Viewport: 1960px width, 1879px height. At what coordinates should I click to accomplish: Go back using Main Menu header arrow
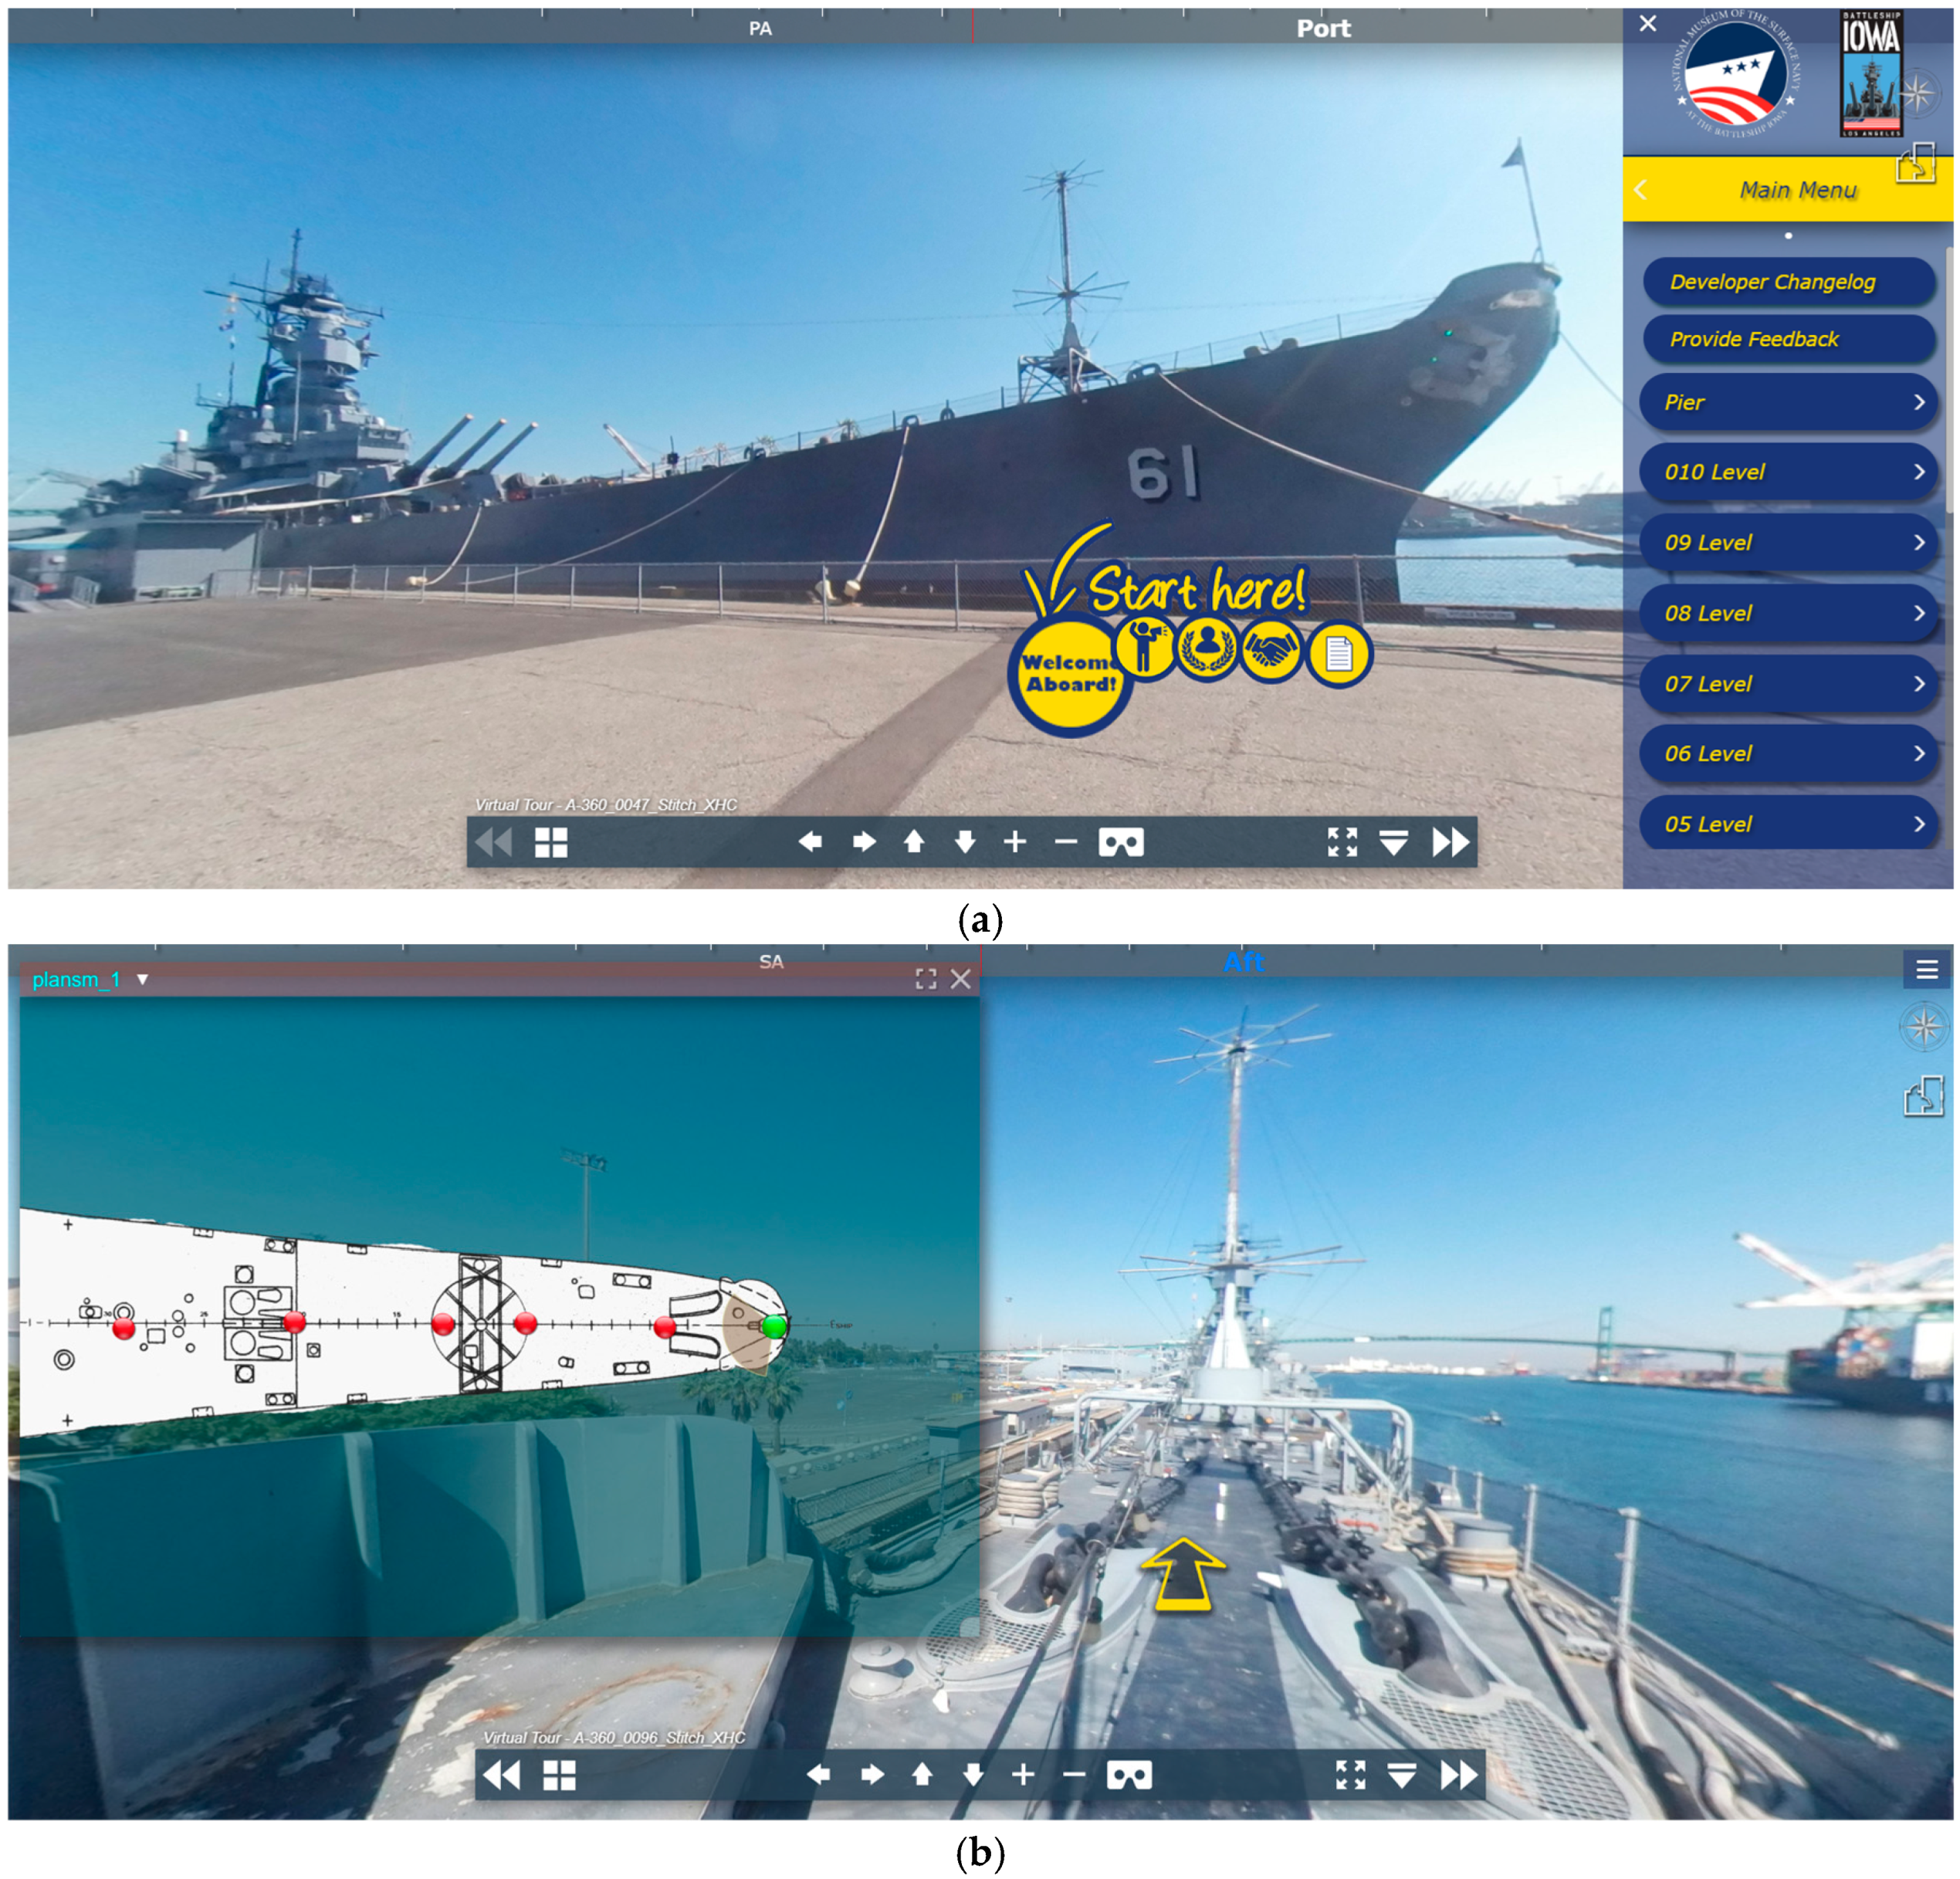[1641, 190]
